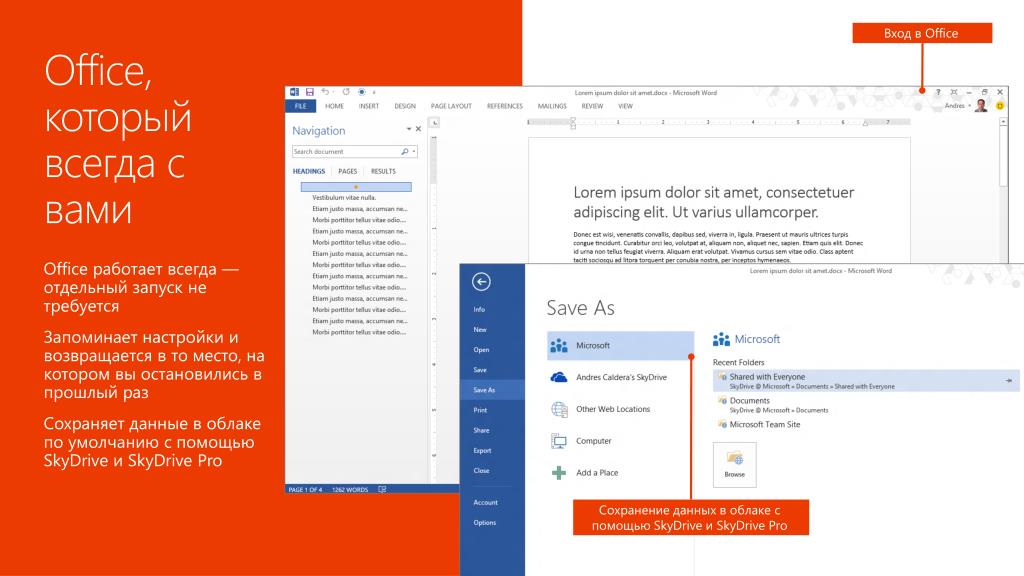
Task: Open the Customize Quick Access Toolbar arrow
Action: coord(374,93)
